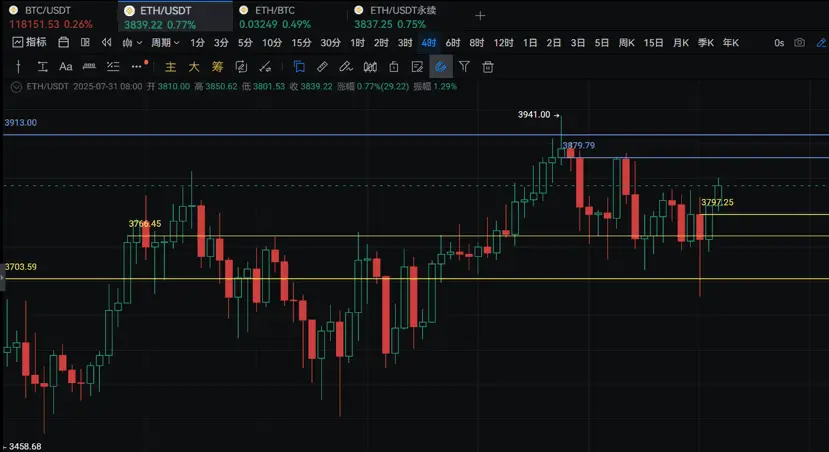Toggle the magnet snap icon
Image resolution: width=829 pixels, height=452 pixels.
pyautogui.click(x=441, y=67)
